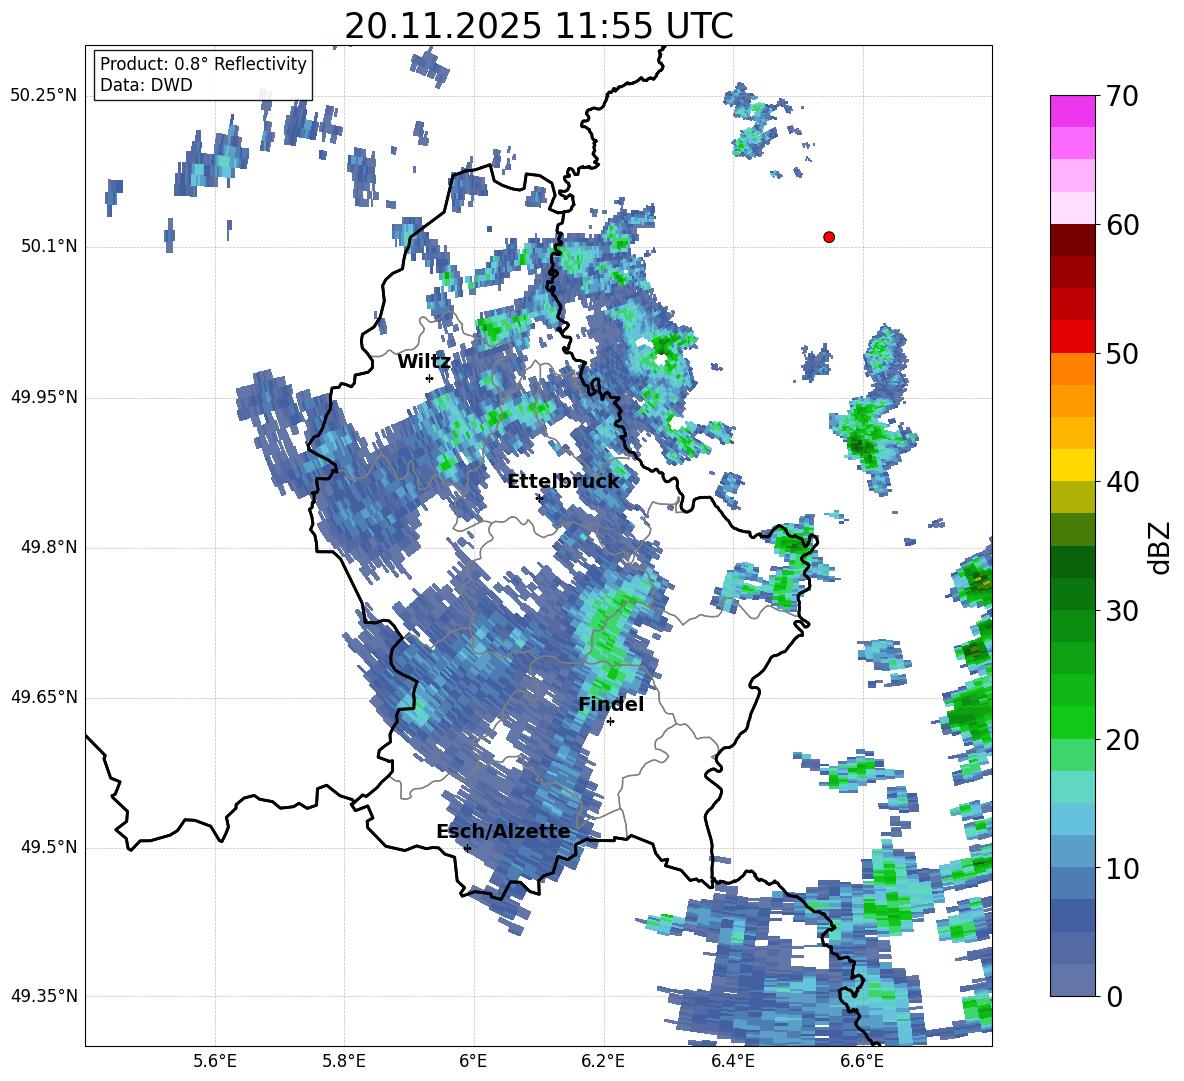Click the Wiltz city label
1184x1081 pixels.
coord(424,362)
